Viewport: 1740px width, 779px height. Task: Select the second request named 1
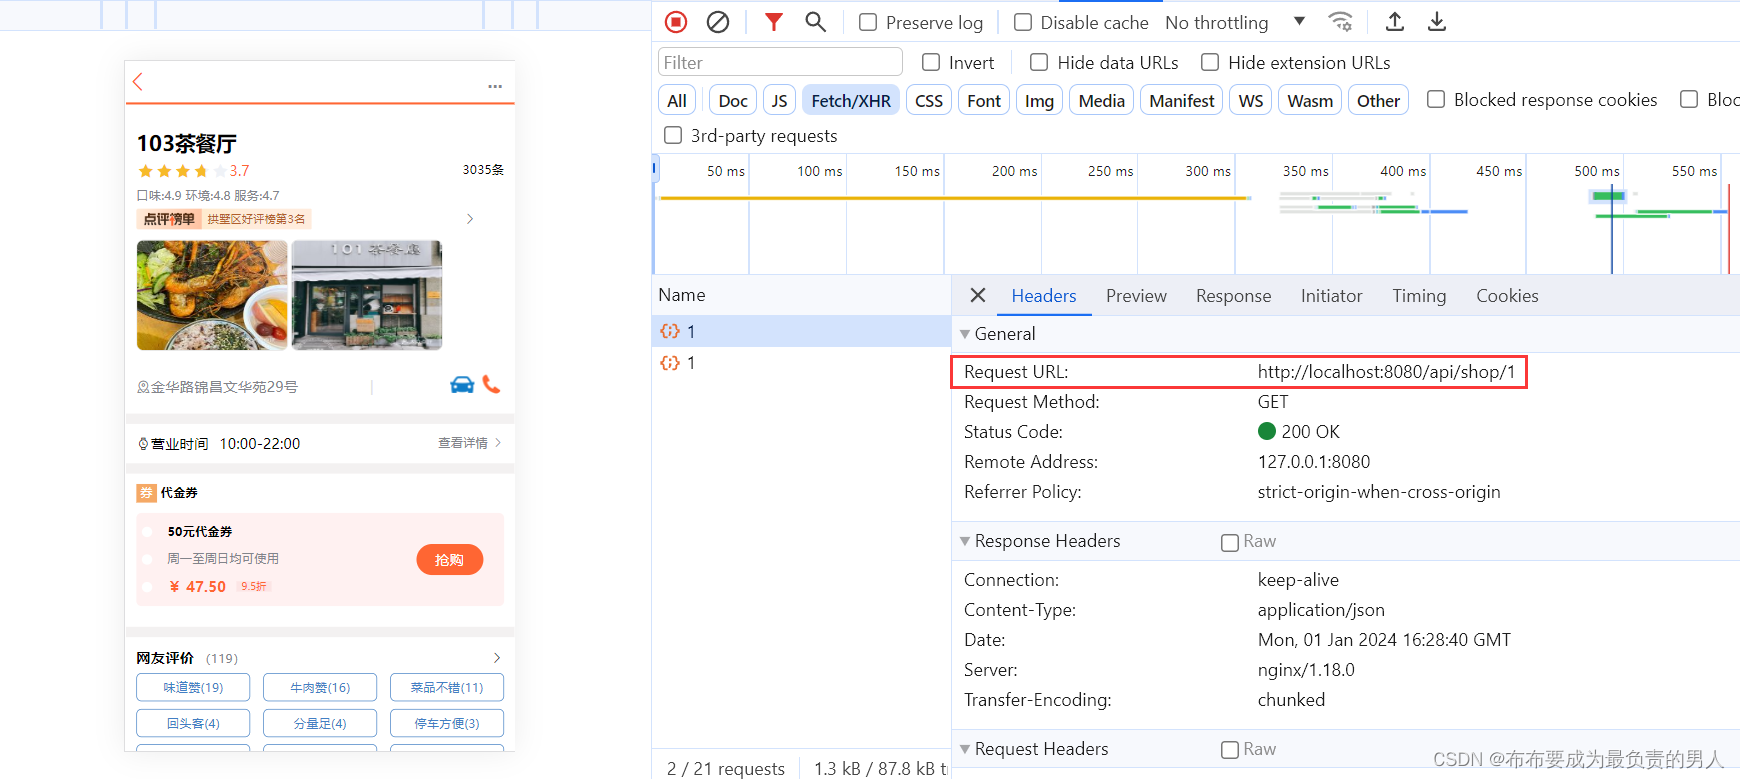pos(801,363)
